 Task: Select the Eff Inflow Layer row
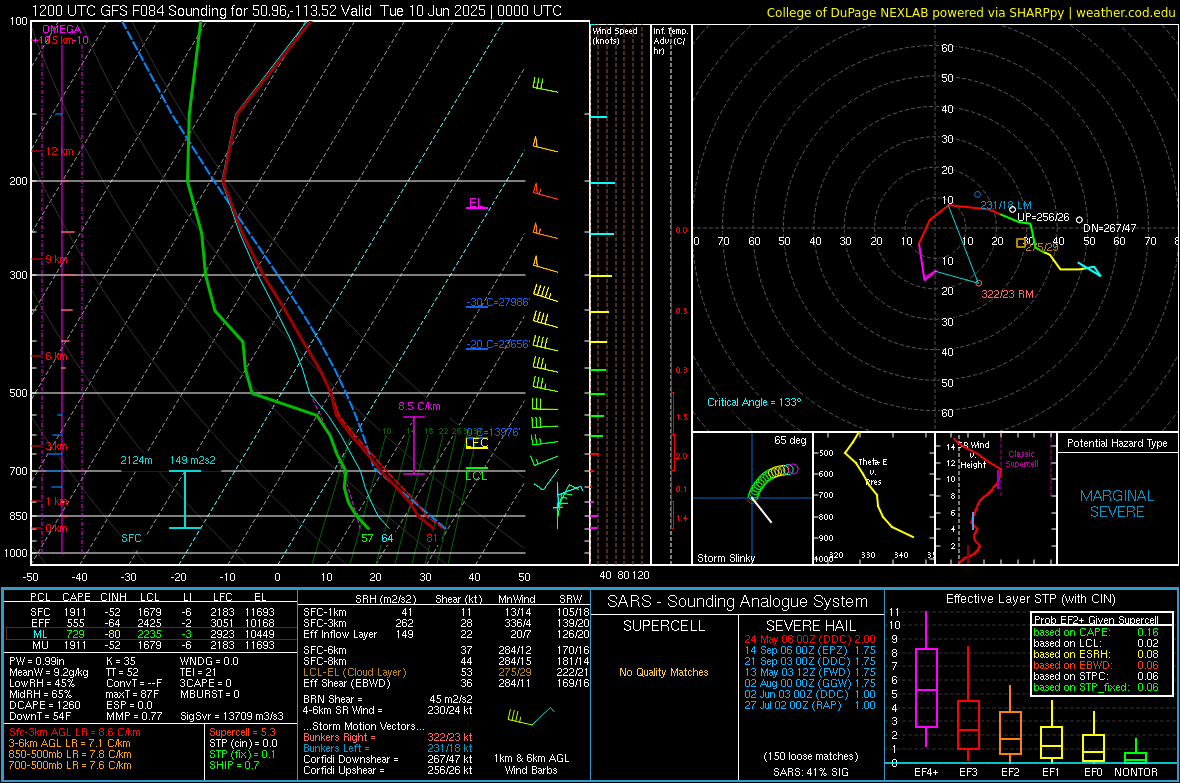pos(446,634)
